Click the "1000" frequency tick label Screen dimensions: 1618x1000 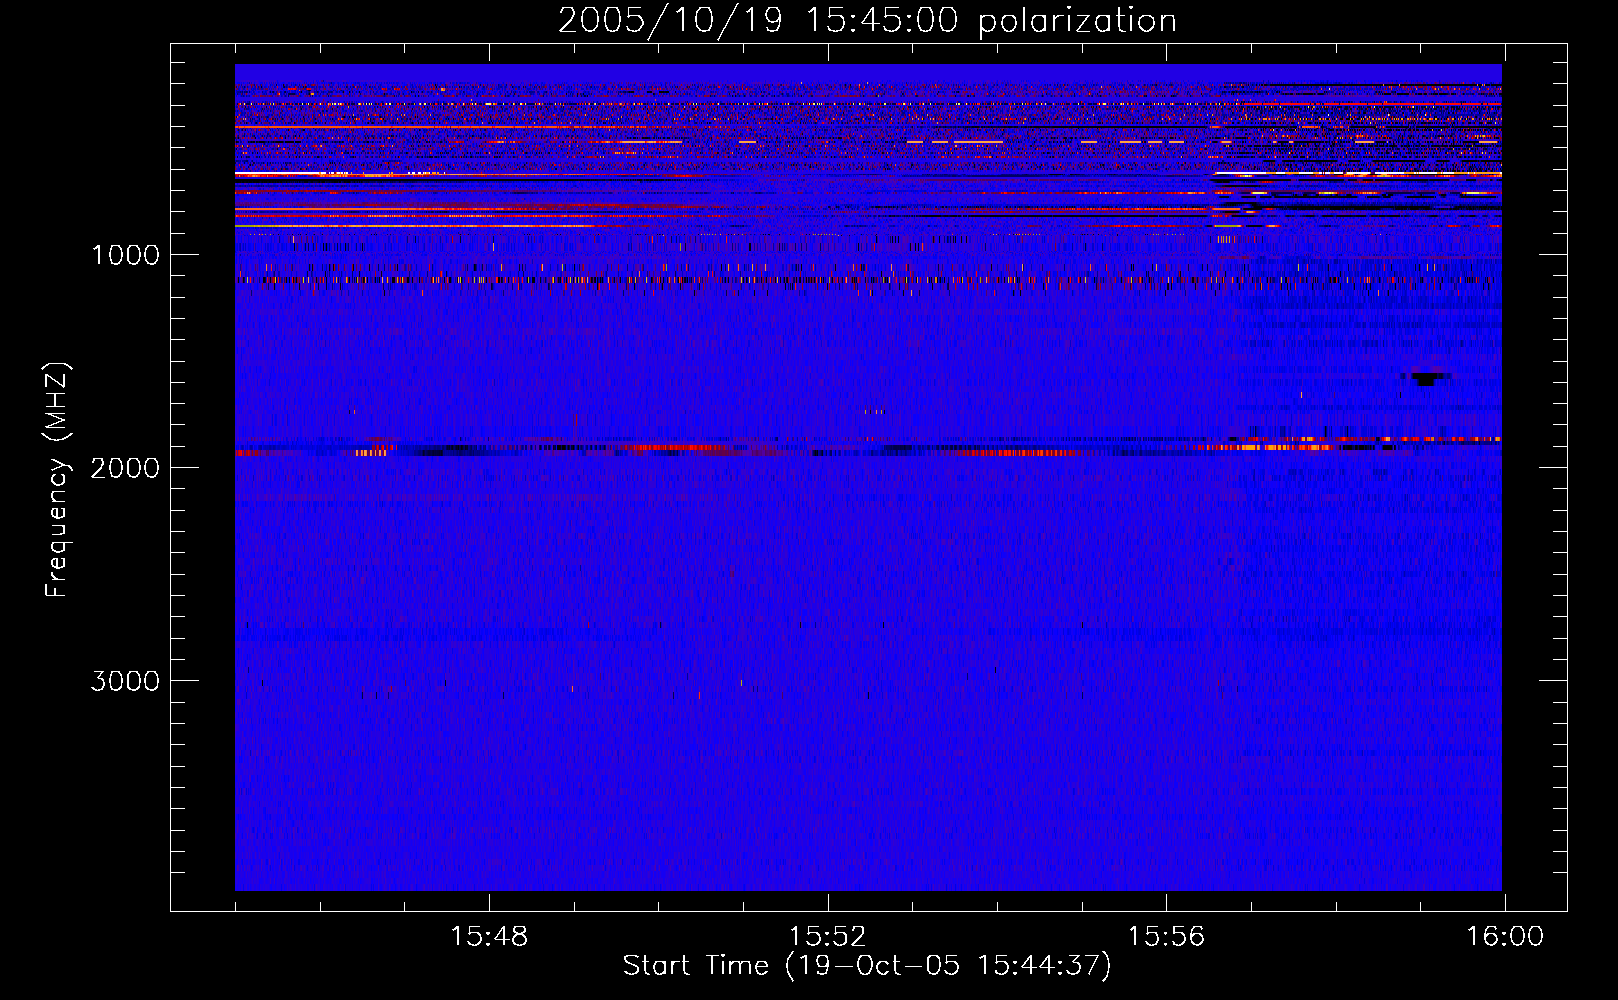[125, 255]
